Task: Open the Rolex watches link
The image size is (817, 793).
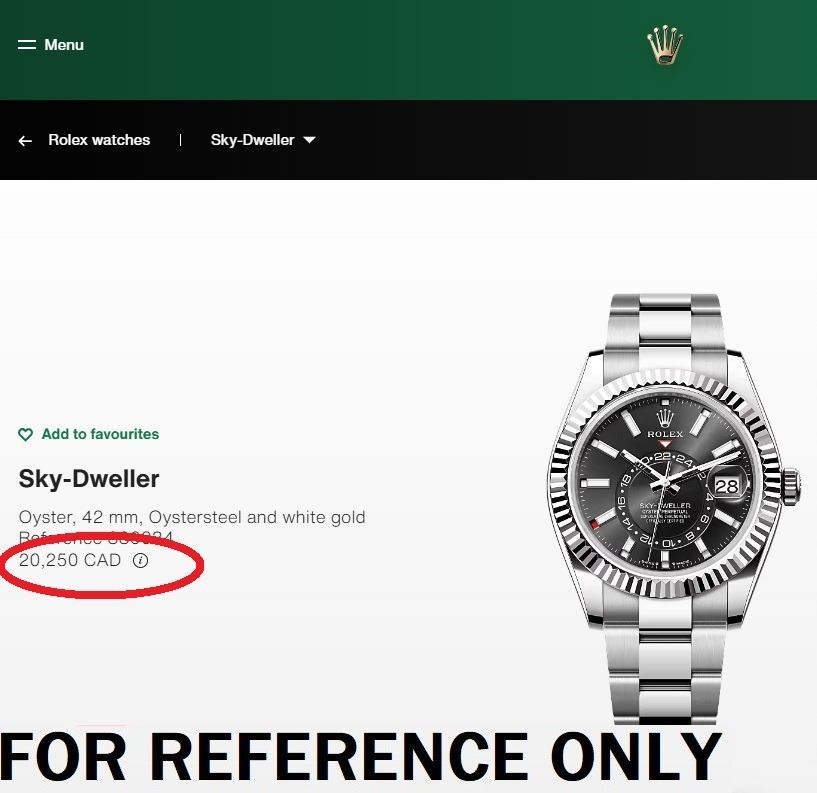Action: coord(99,140)
